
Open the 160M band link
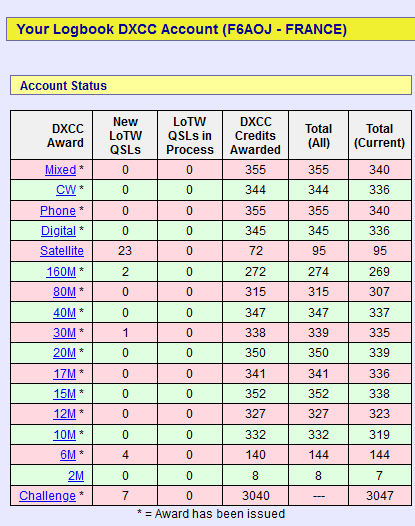61,272
